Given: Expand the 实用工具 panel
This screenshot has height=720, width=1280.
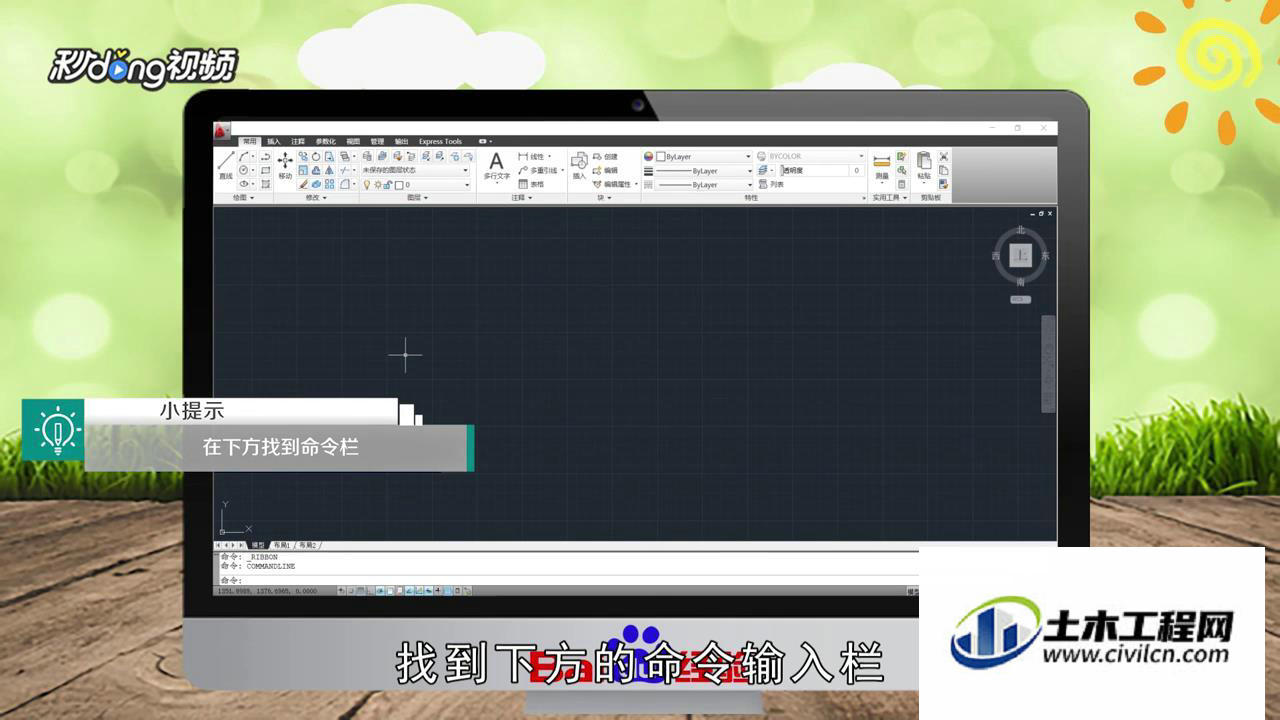Looking at the screenshot, I should point(889,197).
